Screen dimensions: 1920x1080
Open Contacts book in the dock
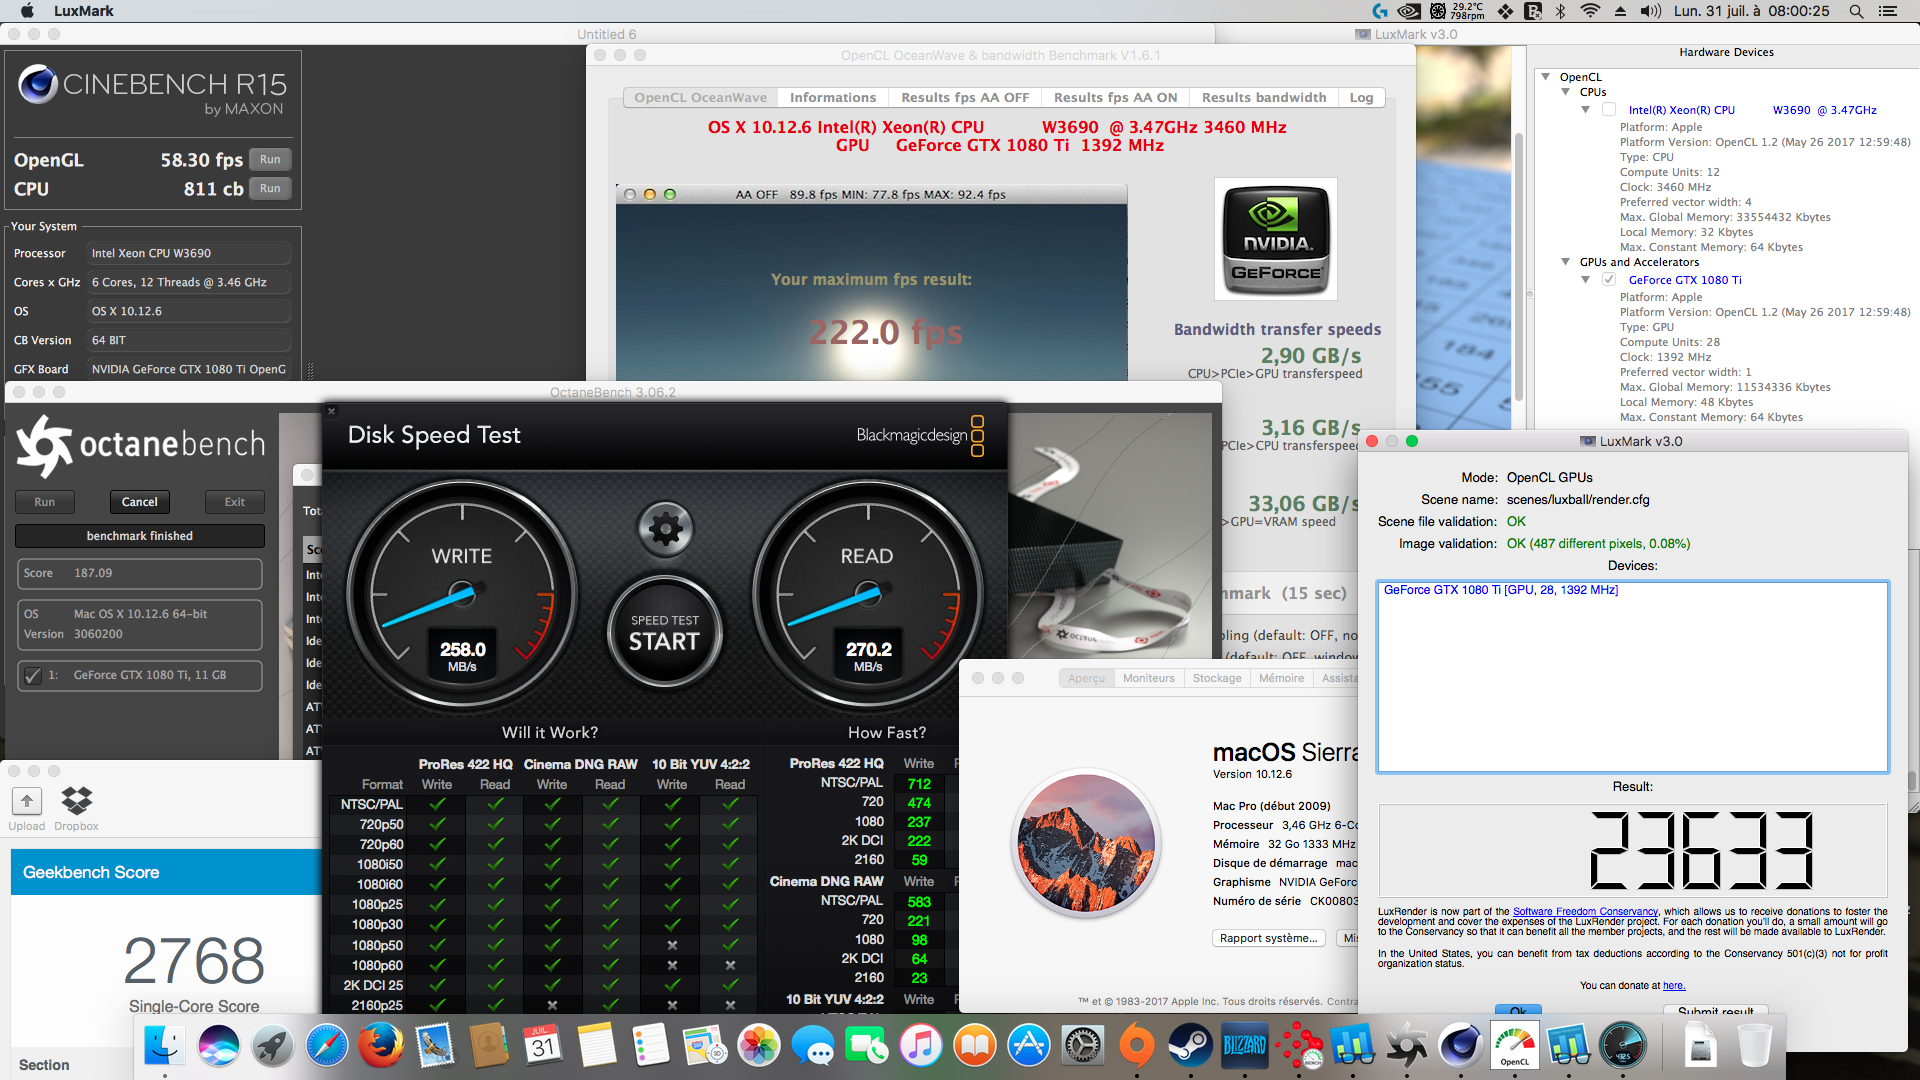(x=489, y=1046)
